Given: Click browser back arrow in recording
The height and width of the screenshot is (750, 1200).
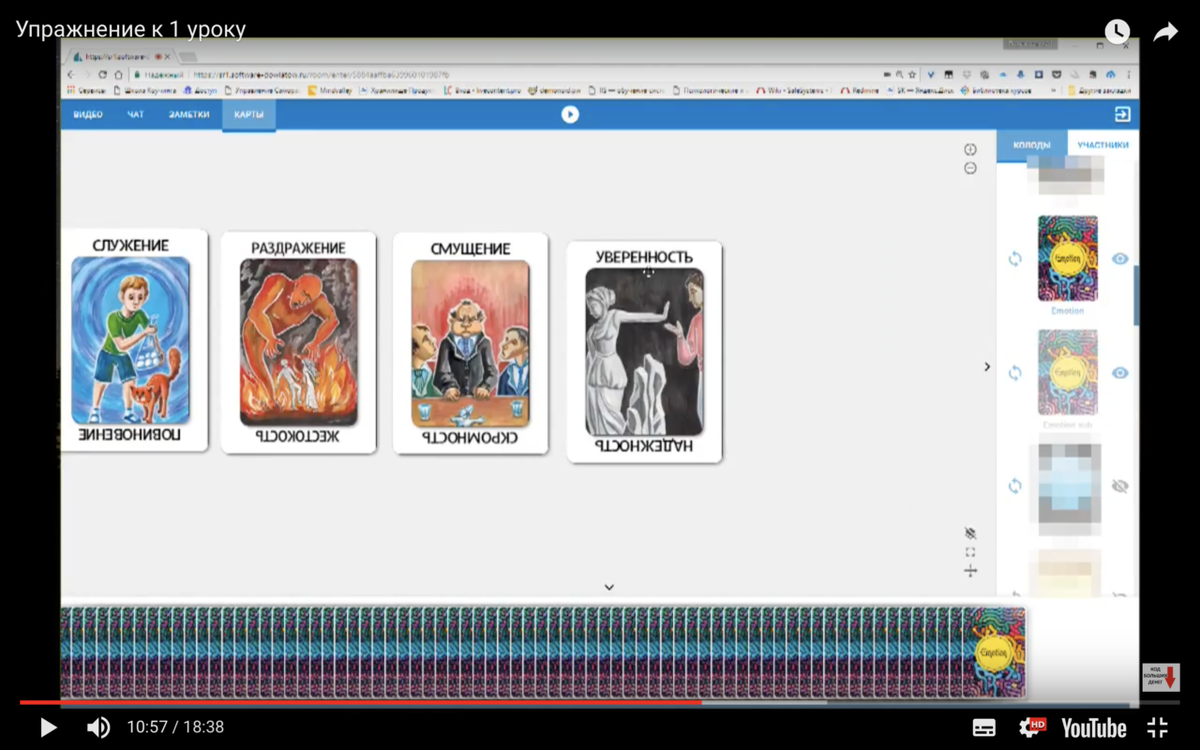Looking at the screenshot, I should pyautogui.click(x=71, y=74).
